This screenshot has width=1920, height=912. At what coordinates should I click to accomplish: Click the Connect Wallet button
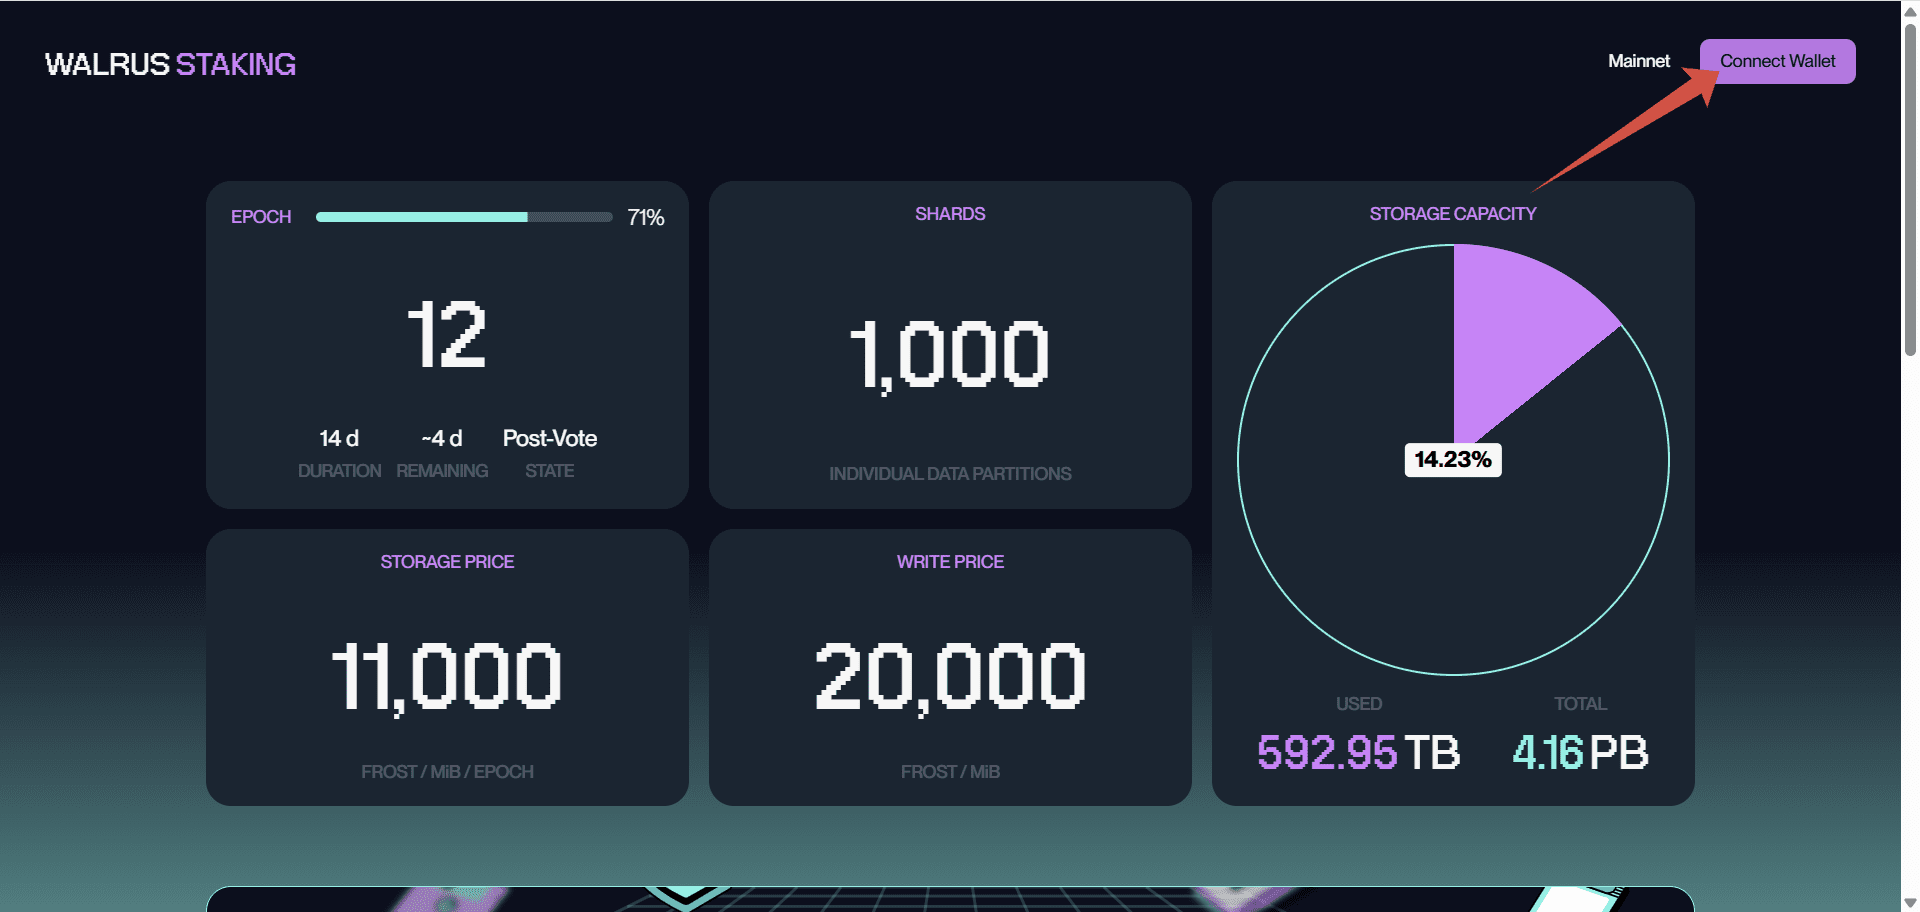(1777, 62)
